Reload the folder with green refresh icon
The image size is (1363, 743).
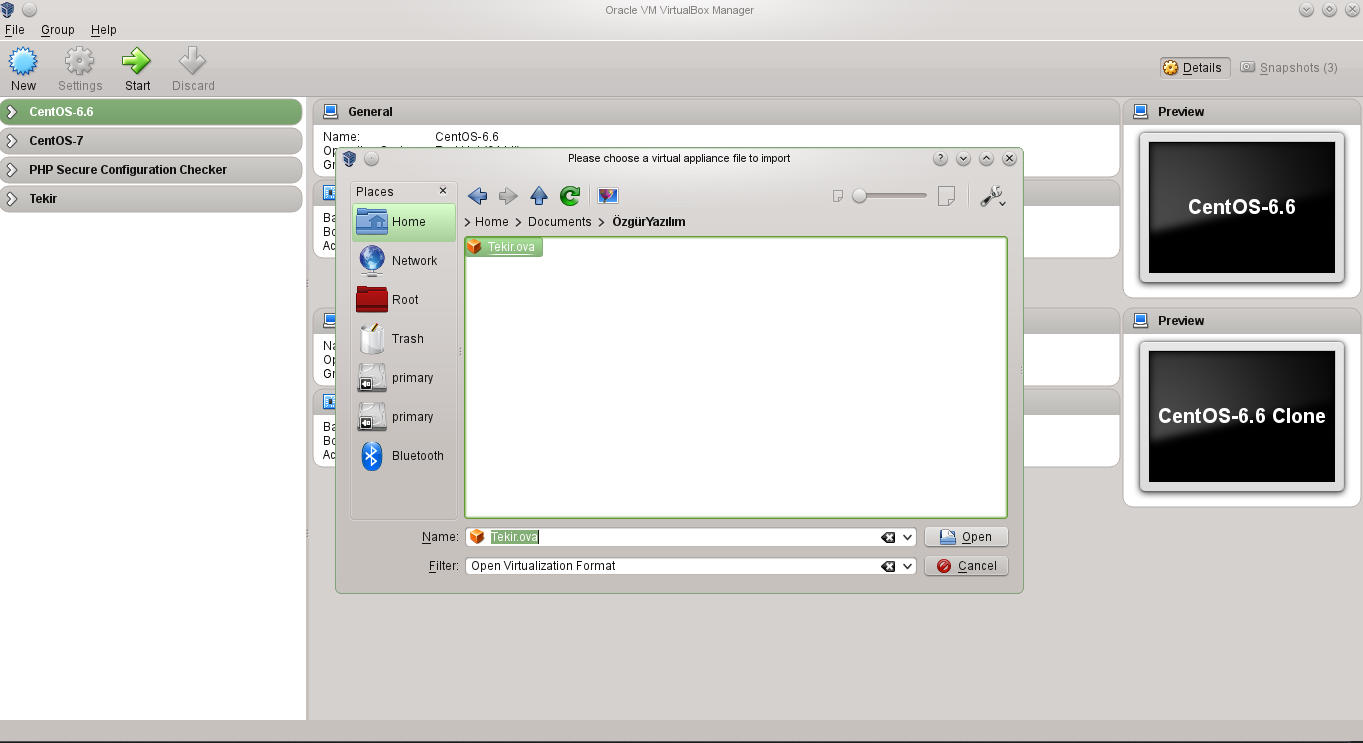coord(570,196)
